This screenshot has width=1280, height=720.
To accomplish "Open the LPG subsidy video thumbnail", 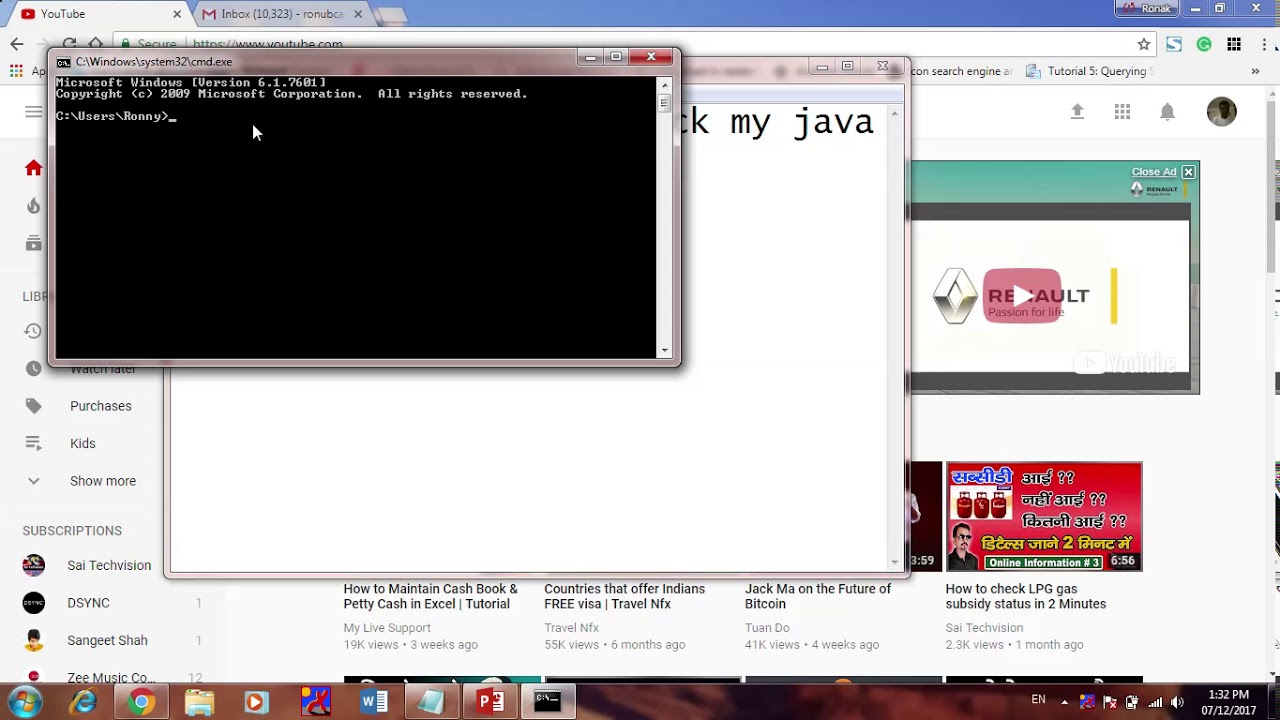I will pyautogui.click(x=1044, y=517).
